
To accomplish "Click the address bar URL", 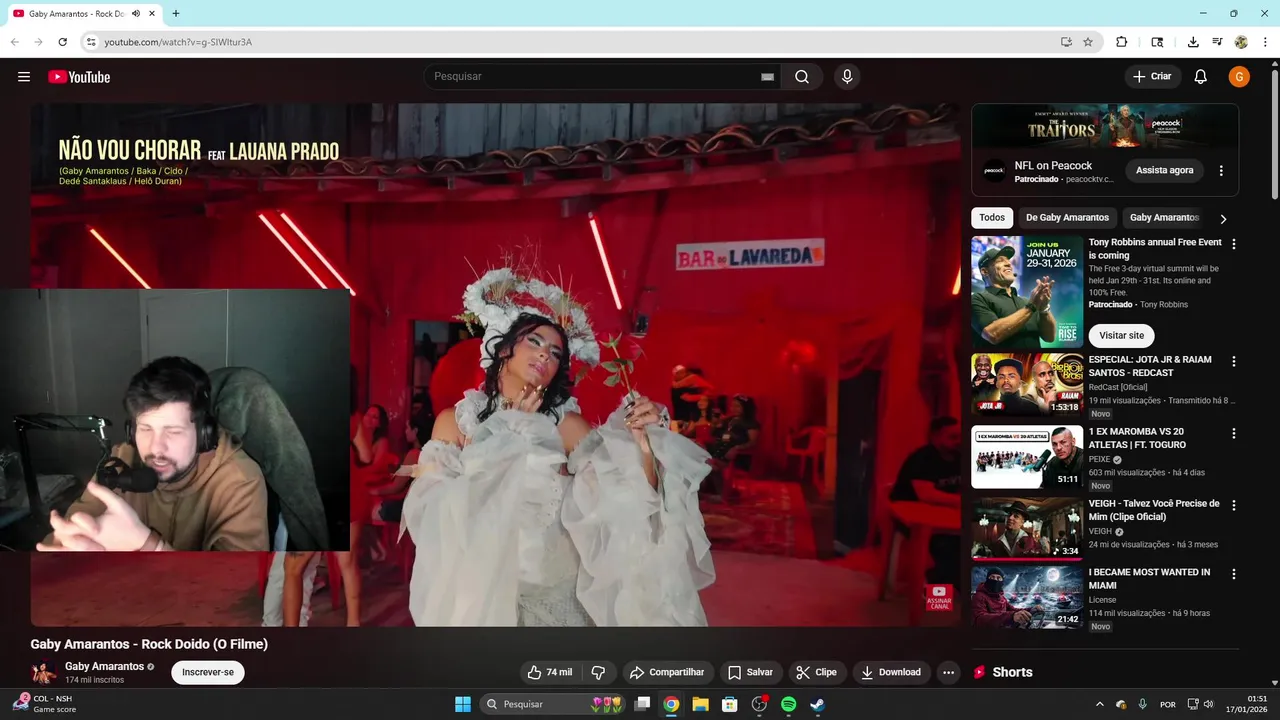I will (x=178, y=42).
